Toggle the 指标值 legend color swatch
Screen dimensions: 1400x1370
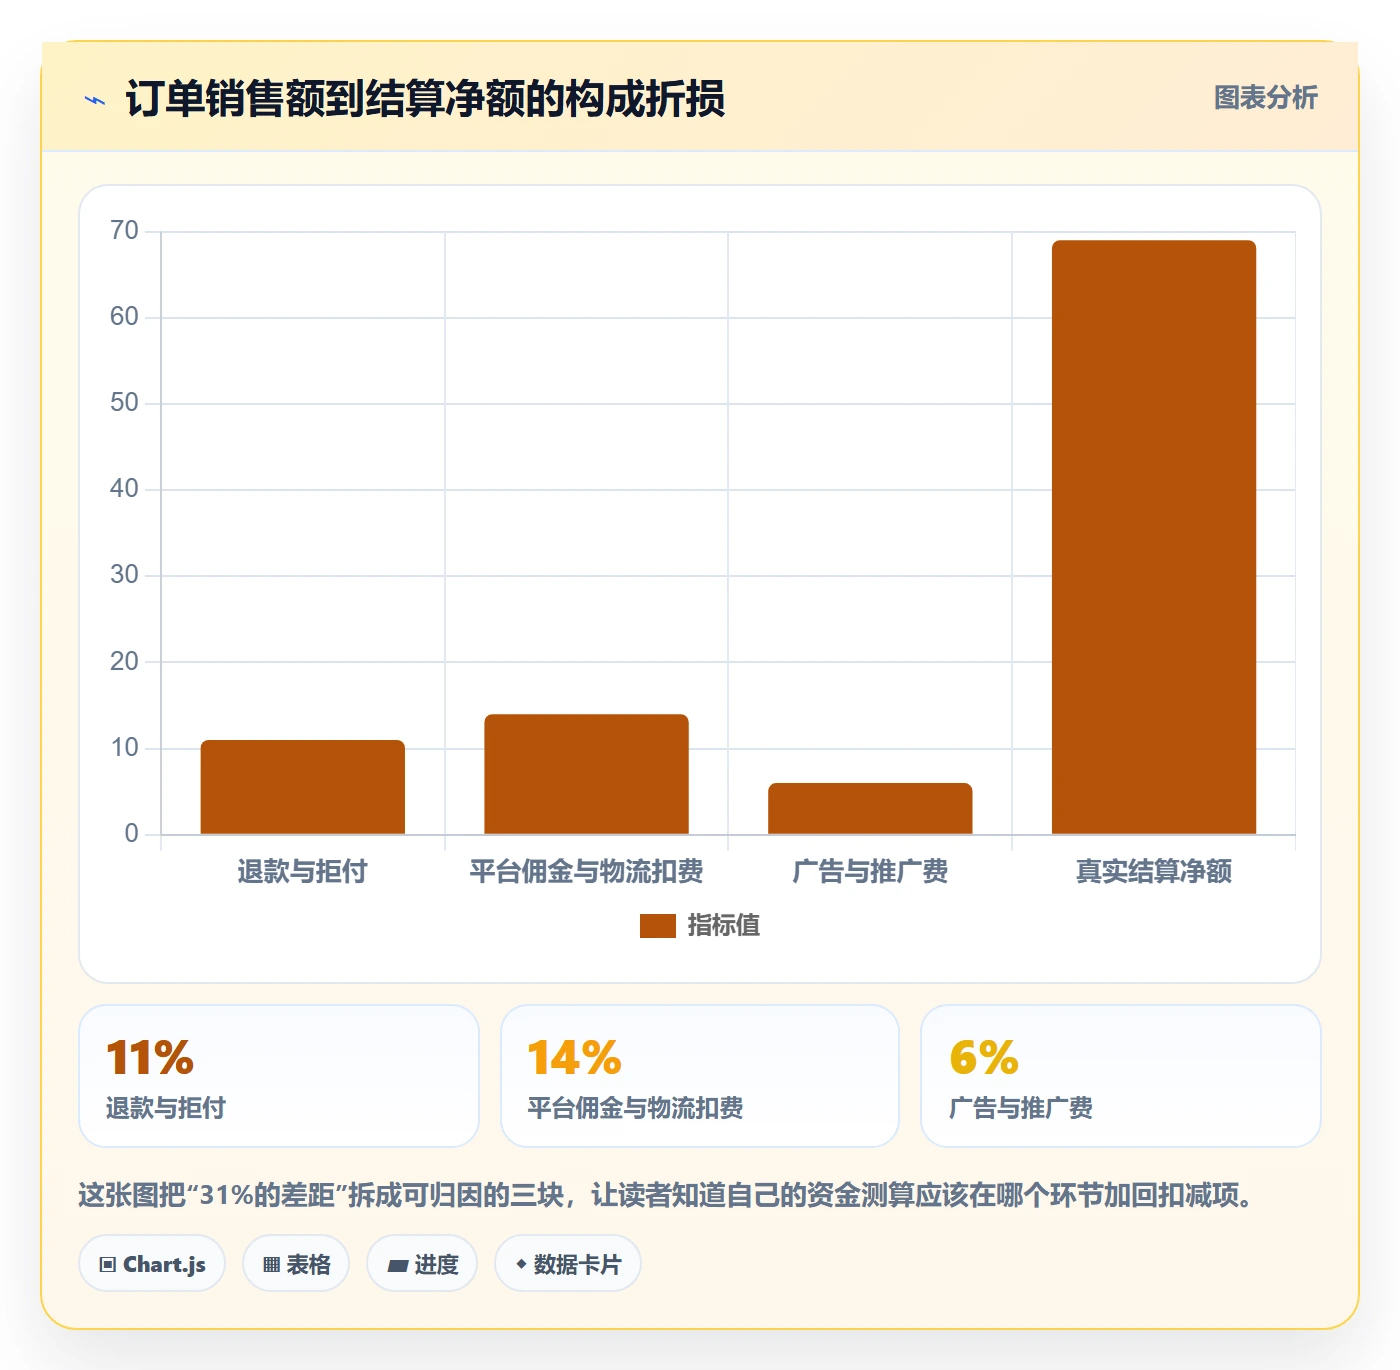click(x=657, y=926)
